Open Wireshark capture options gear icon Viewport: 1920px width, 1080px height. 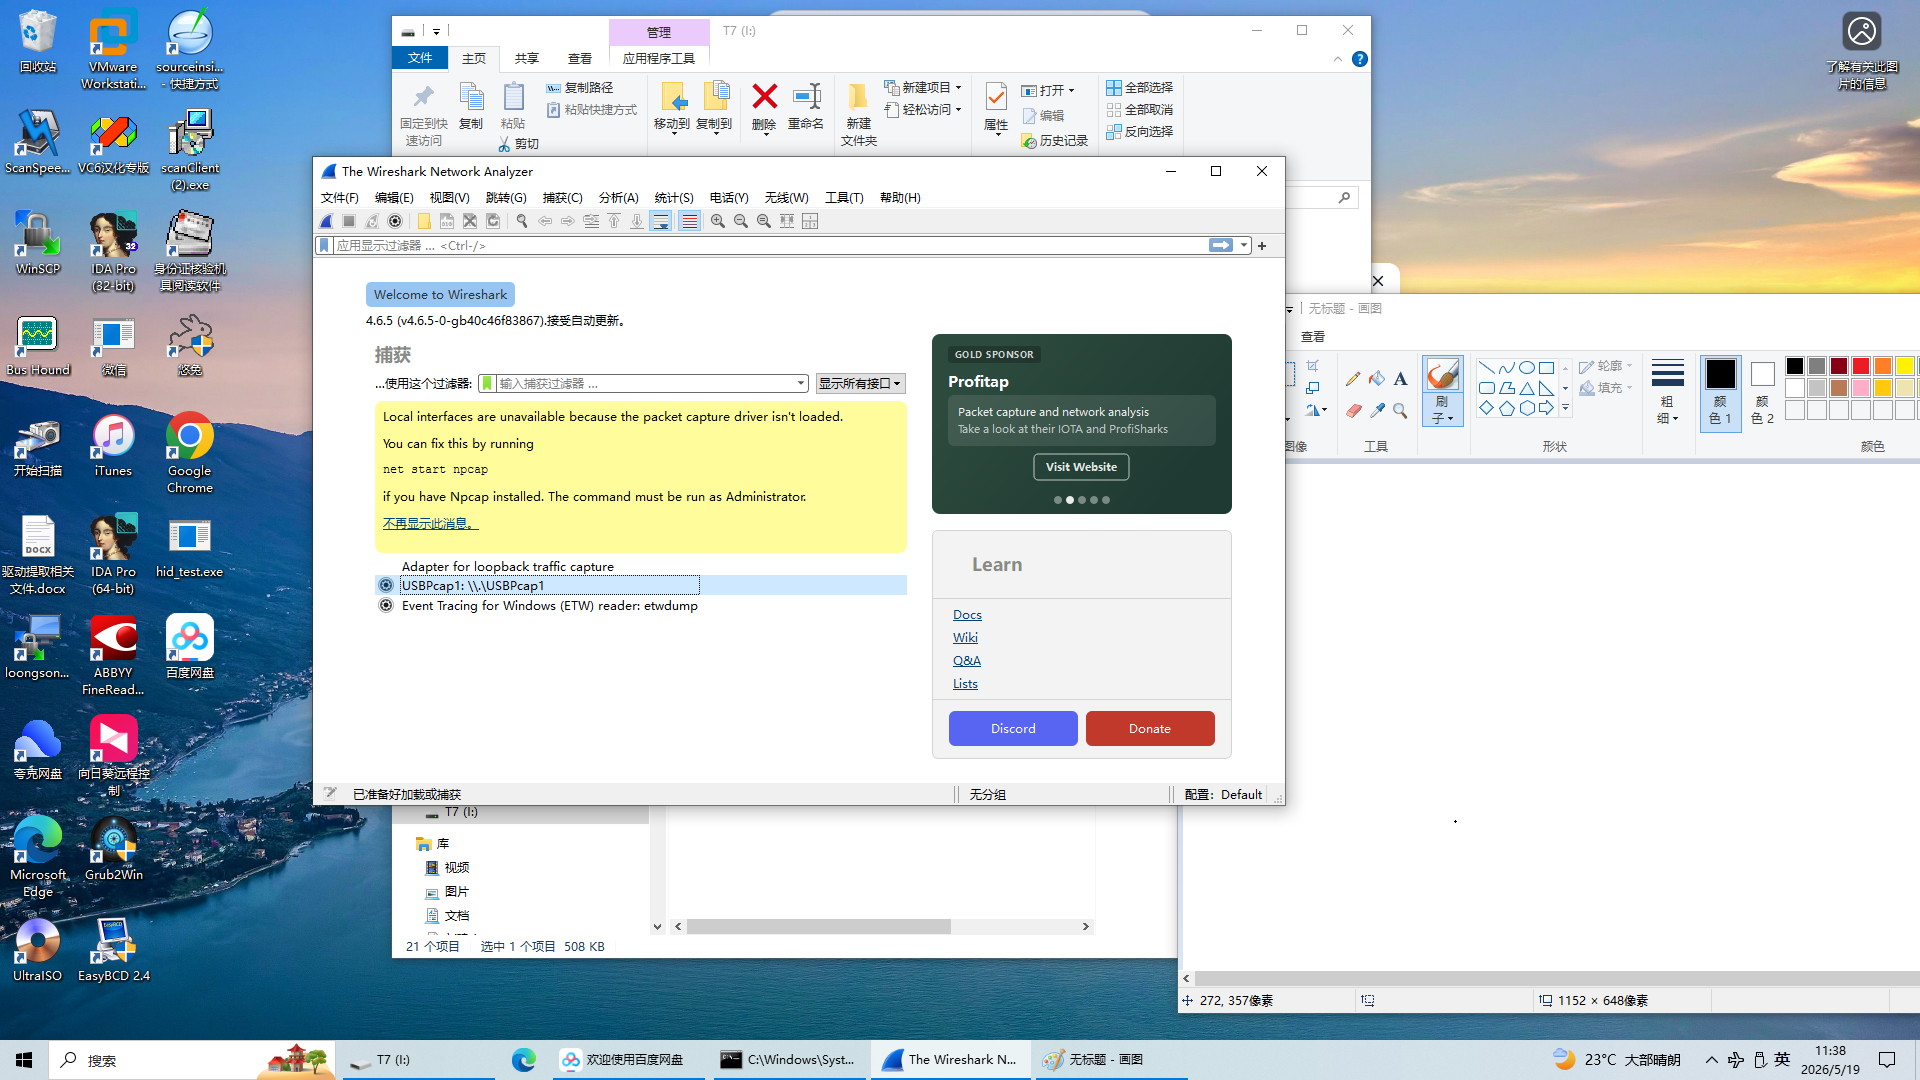[x=395, y=221]
